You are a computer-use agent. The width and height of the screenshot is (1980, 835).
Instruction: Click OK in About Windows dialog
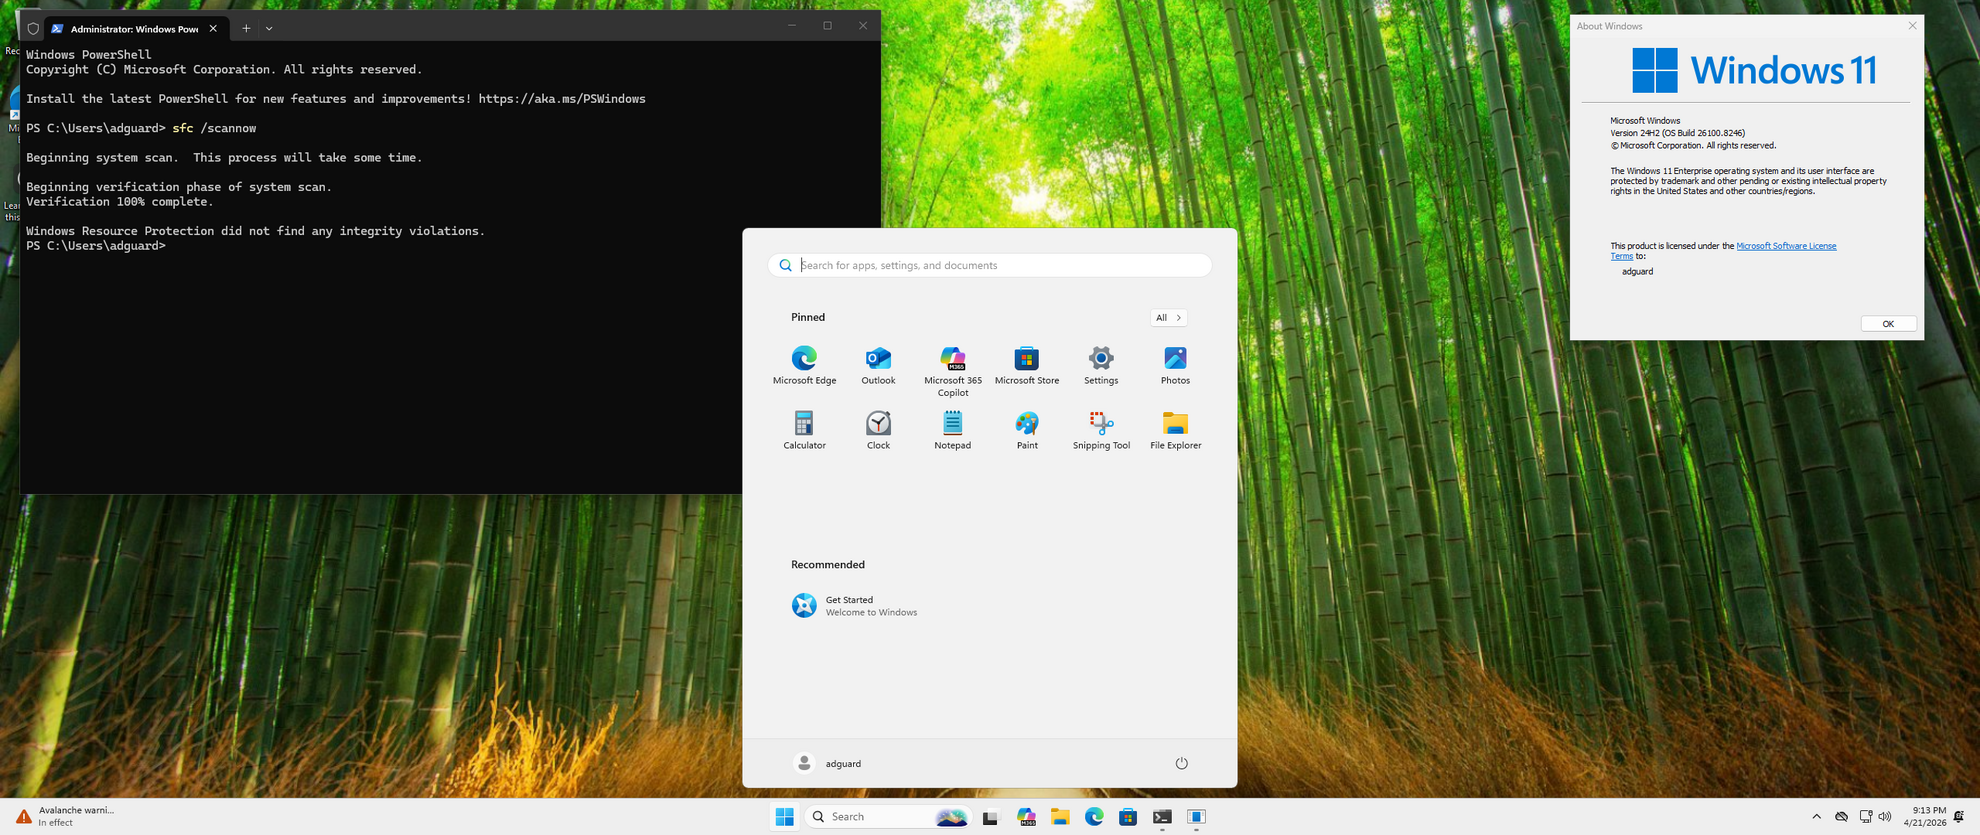point(1887,324)
